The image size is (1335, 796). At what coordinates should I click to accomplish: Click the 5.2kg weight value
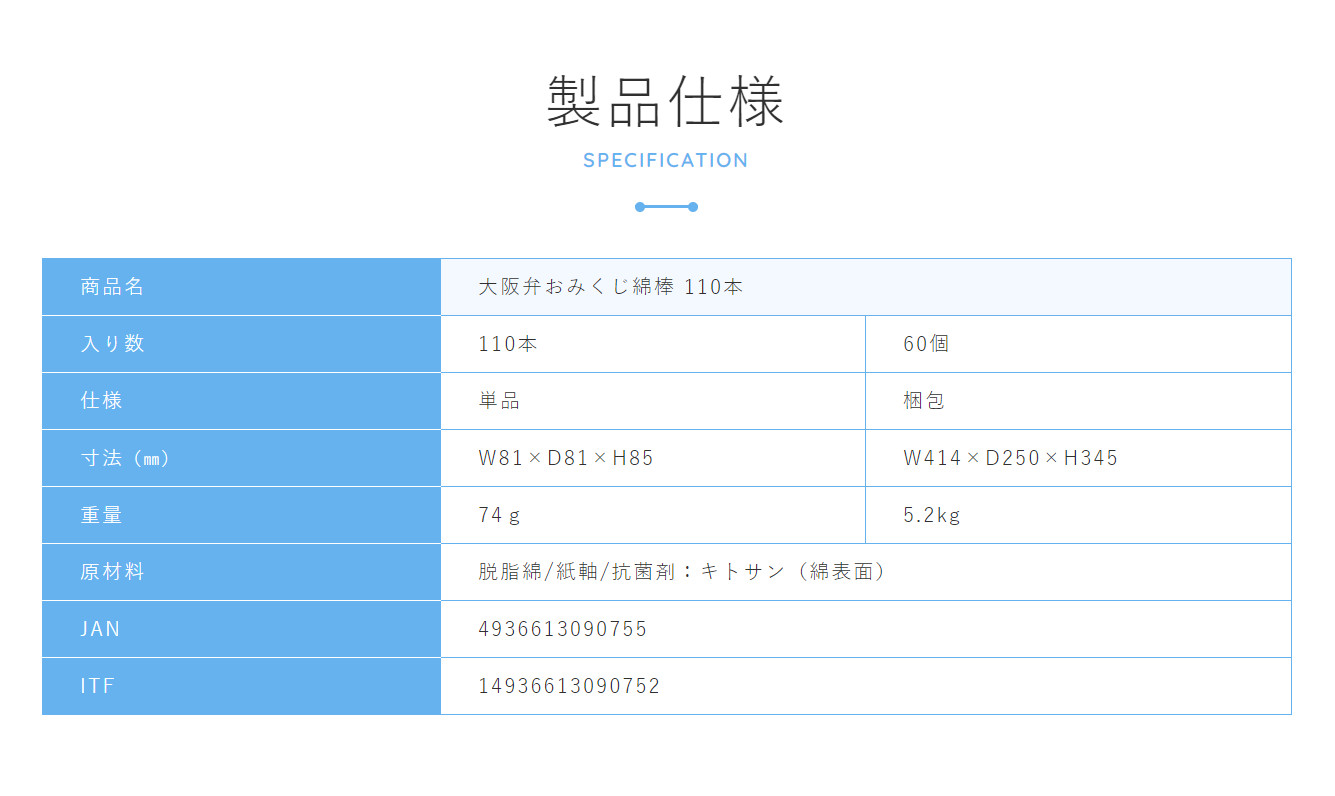(931, 515)
